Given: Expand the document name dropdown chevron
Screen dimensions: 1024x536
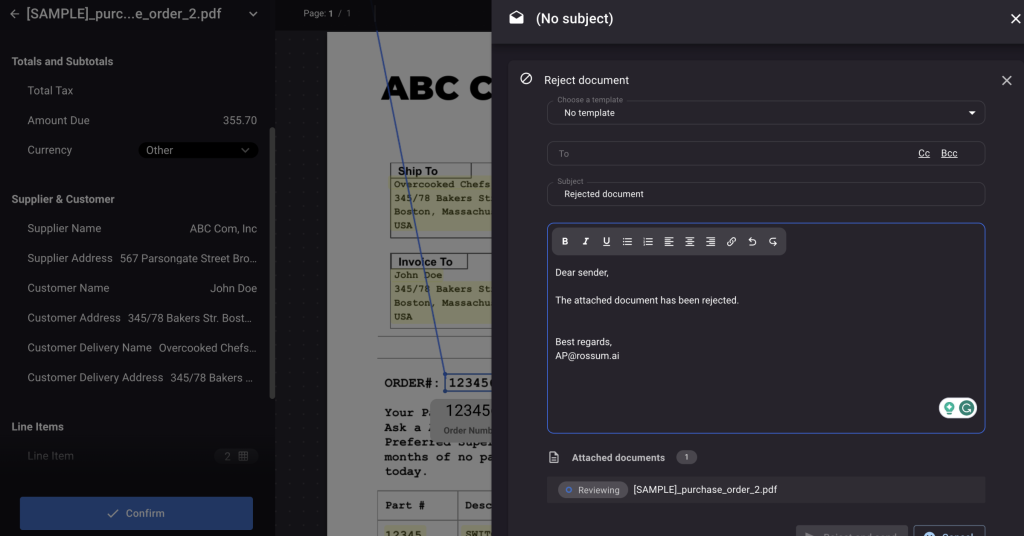Looking at the screenshot, I should pos(253,14).
